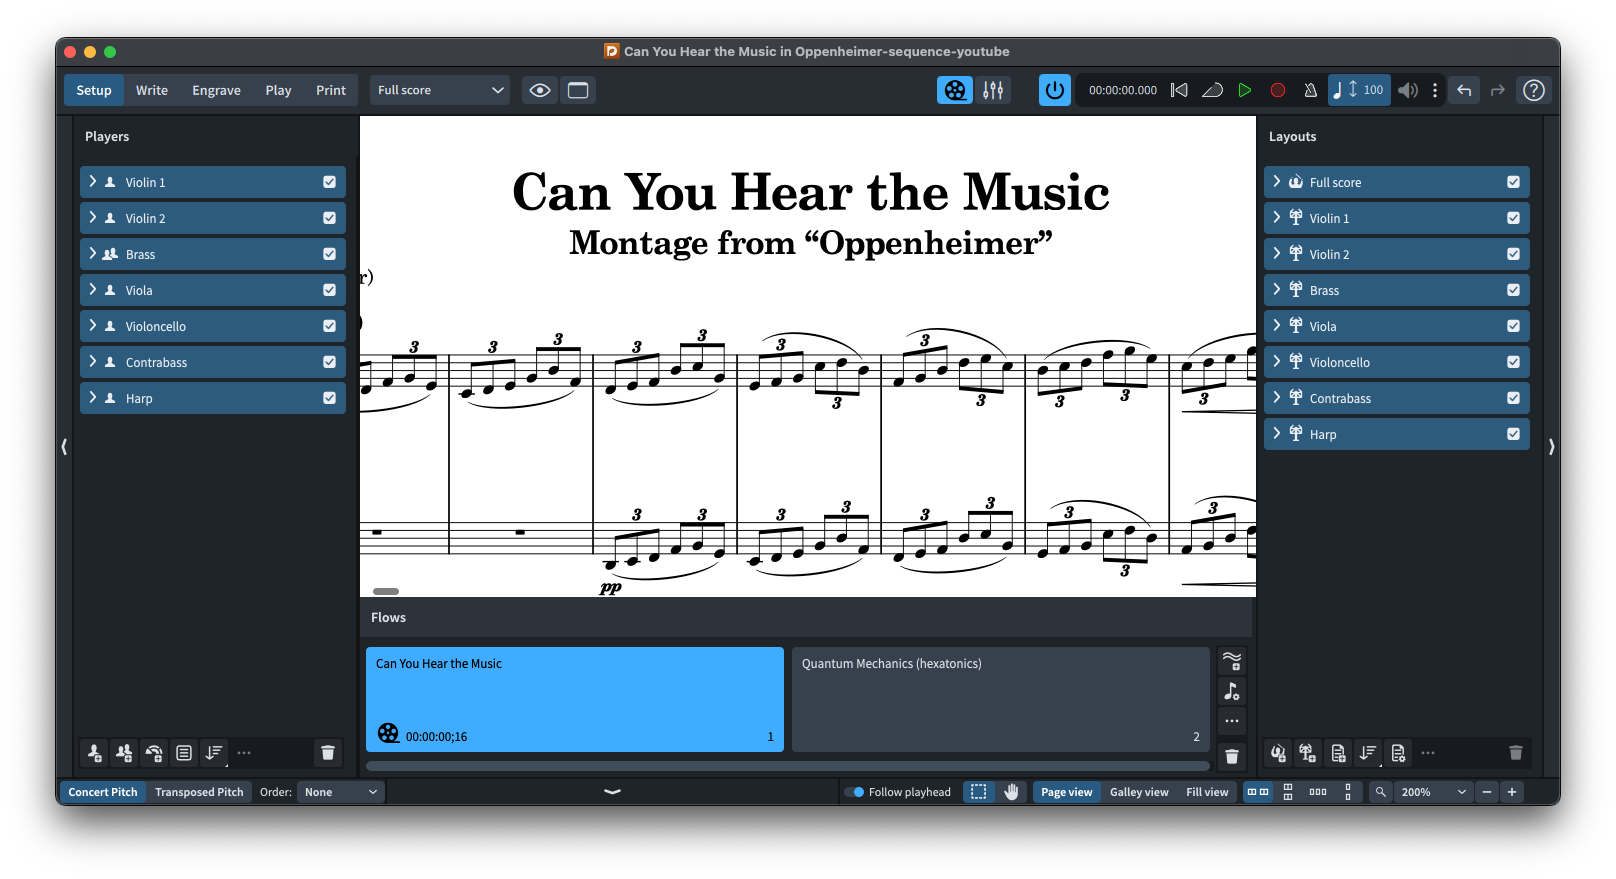Screen dimensions: 1616x879
Task: Click the Flows horizontal scrollbar
Action: (788, 766)
